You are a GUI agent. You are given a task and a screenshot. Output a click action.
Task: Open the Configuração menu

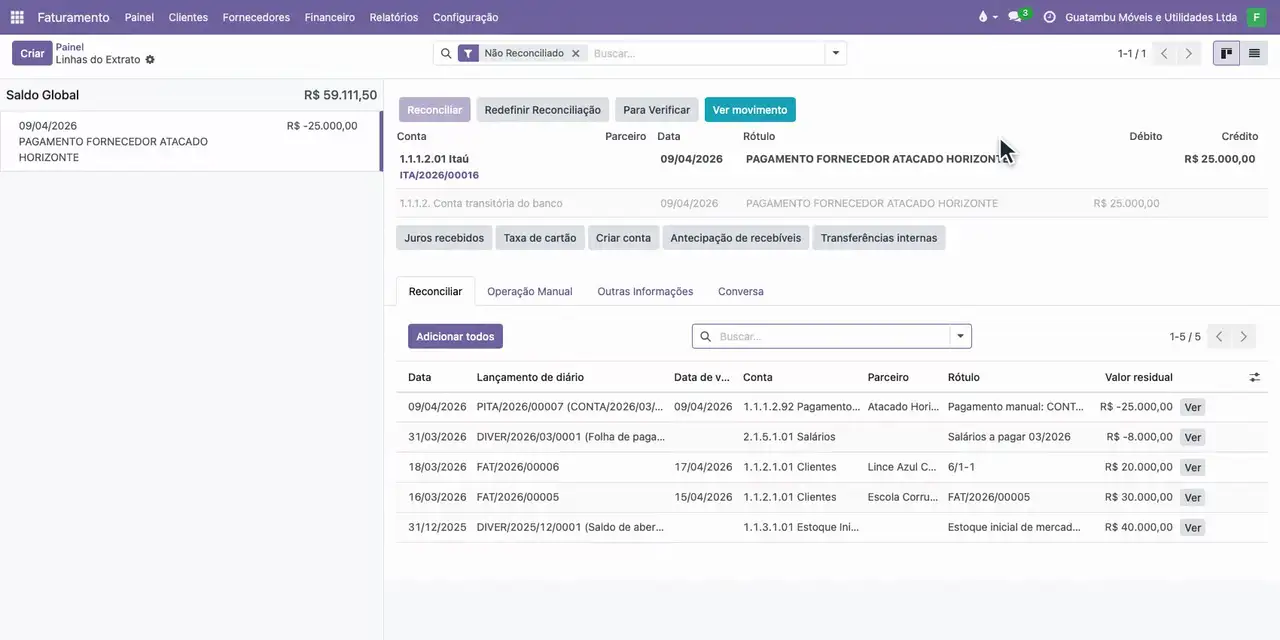(x=465, y=17)
